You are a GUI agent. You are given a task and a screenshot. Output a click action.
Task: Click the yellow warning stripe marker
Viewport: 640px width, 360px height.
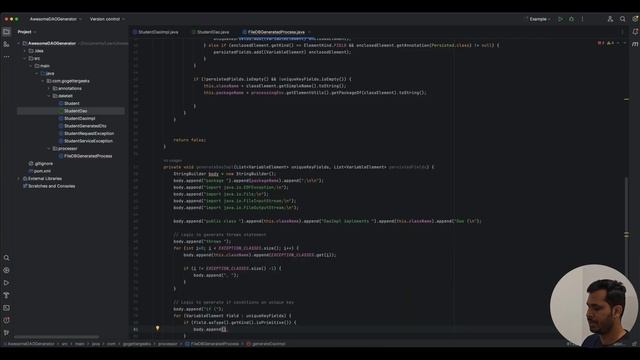pyautogui.click(x=627, y=99)
